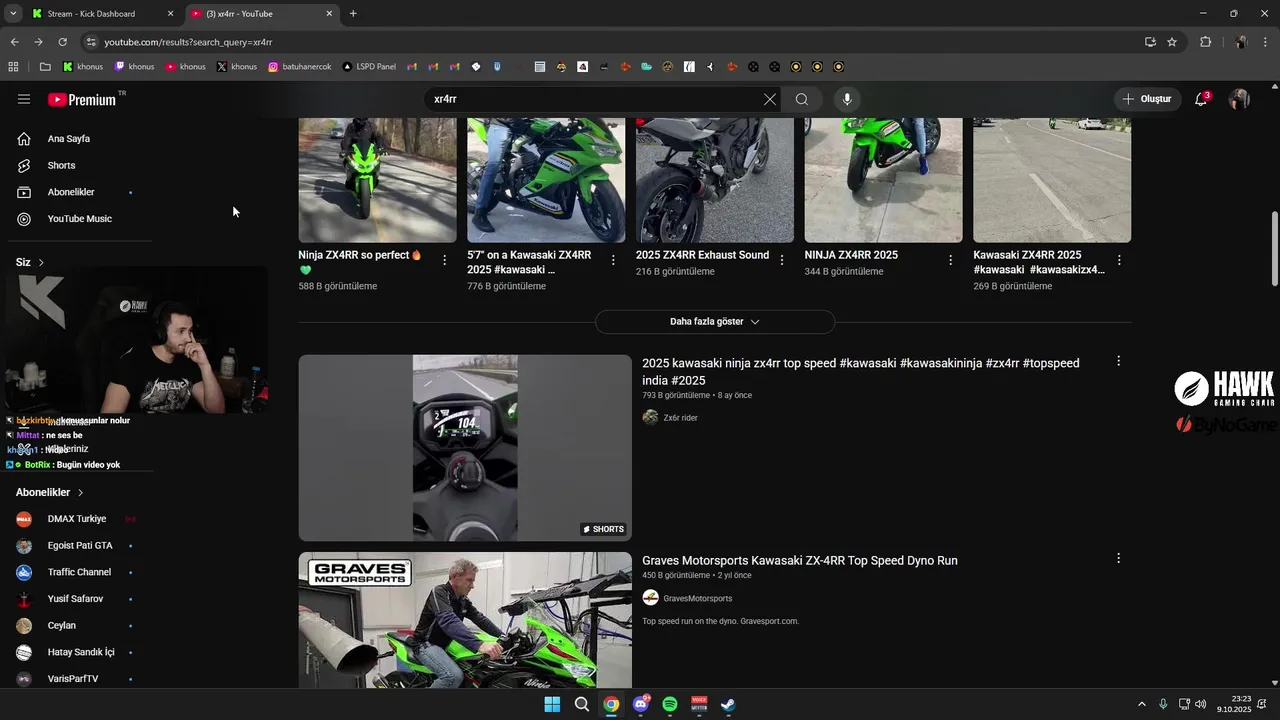Open the Instagram batuhanercok bookmark
1280x720 pixels.
(299, 67)
